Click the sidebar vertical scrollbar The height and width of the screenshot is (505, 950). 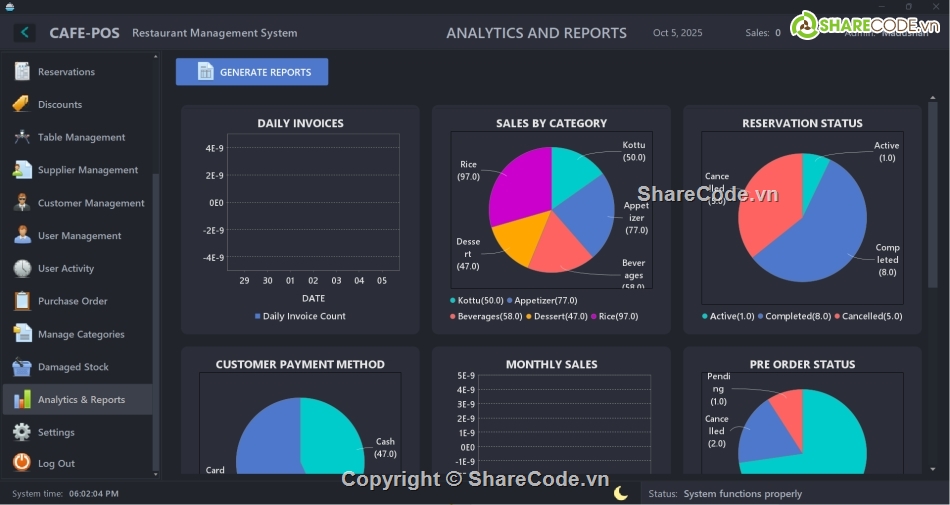coord(155,320)
